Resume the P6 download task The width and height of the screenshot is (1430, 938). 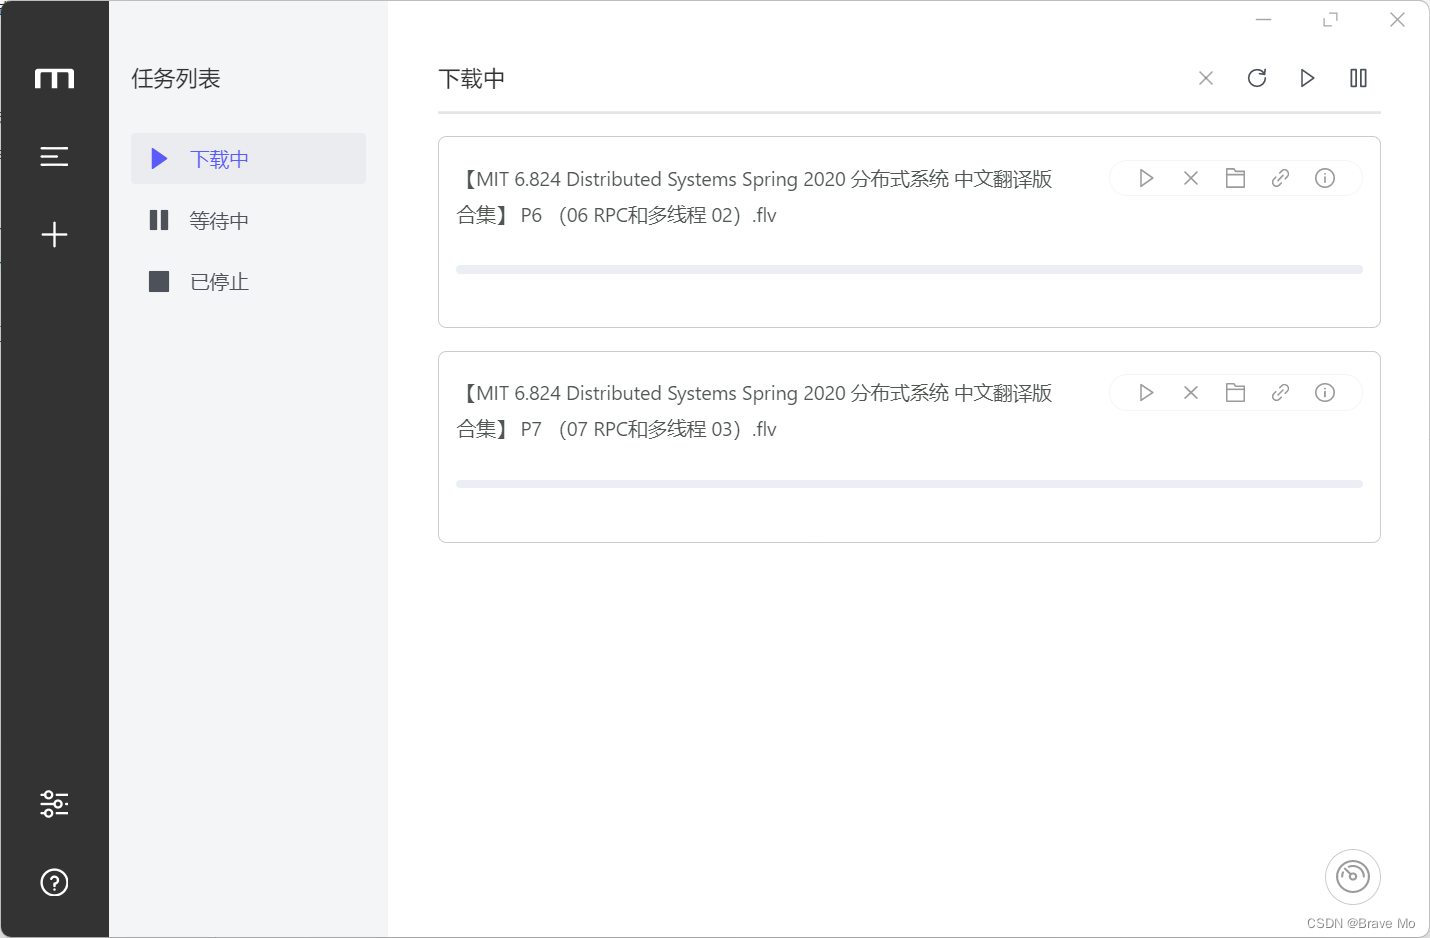tap(1146, 178)
